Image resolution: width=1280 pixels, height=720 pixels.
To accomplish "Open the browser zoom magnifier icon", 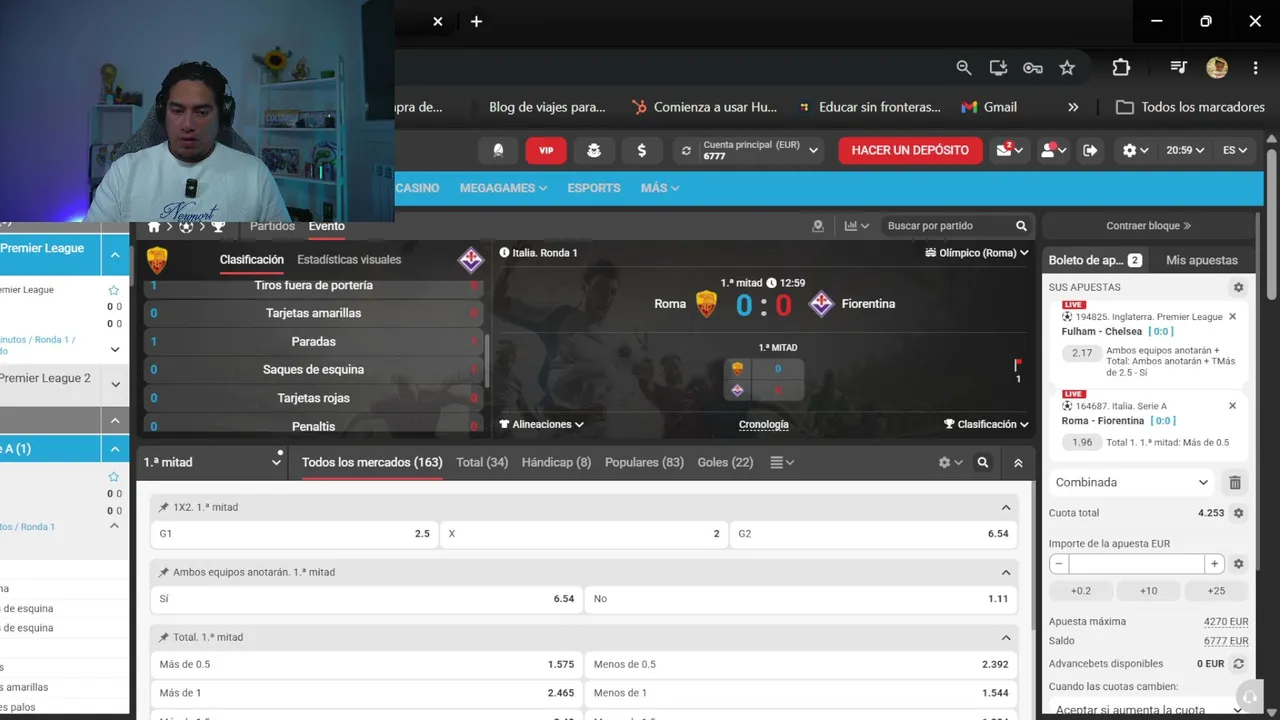I will 964,68.
